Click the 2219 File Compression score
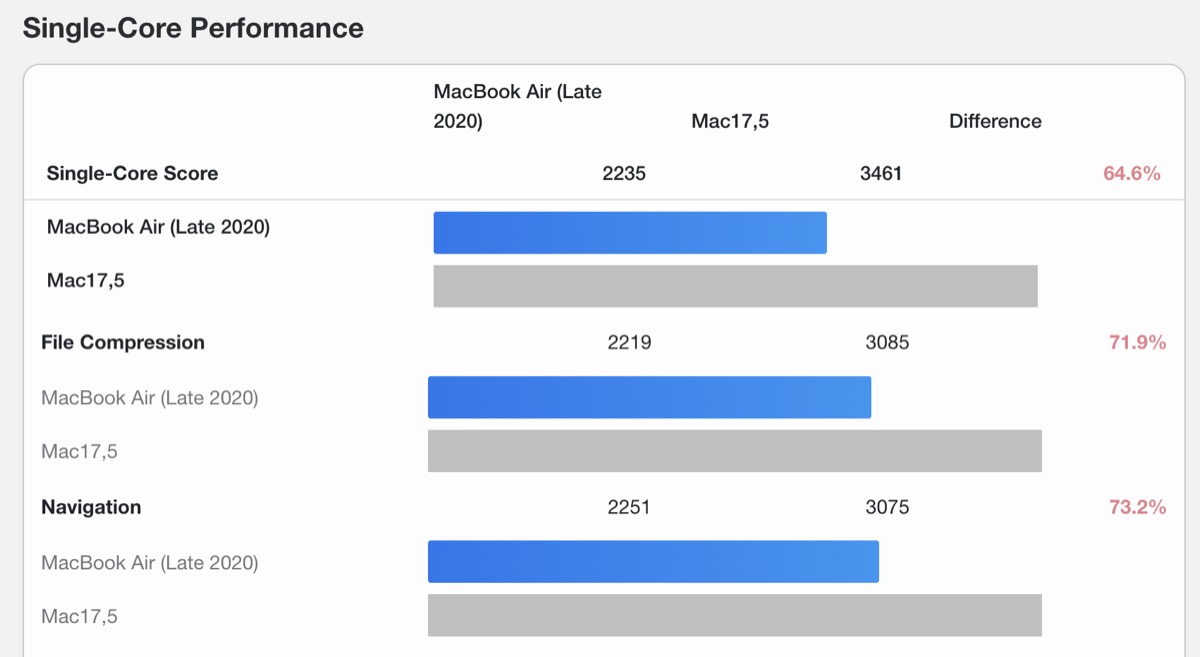Viewport: 1200px width, 657px height. click(x=629, y=342)
